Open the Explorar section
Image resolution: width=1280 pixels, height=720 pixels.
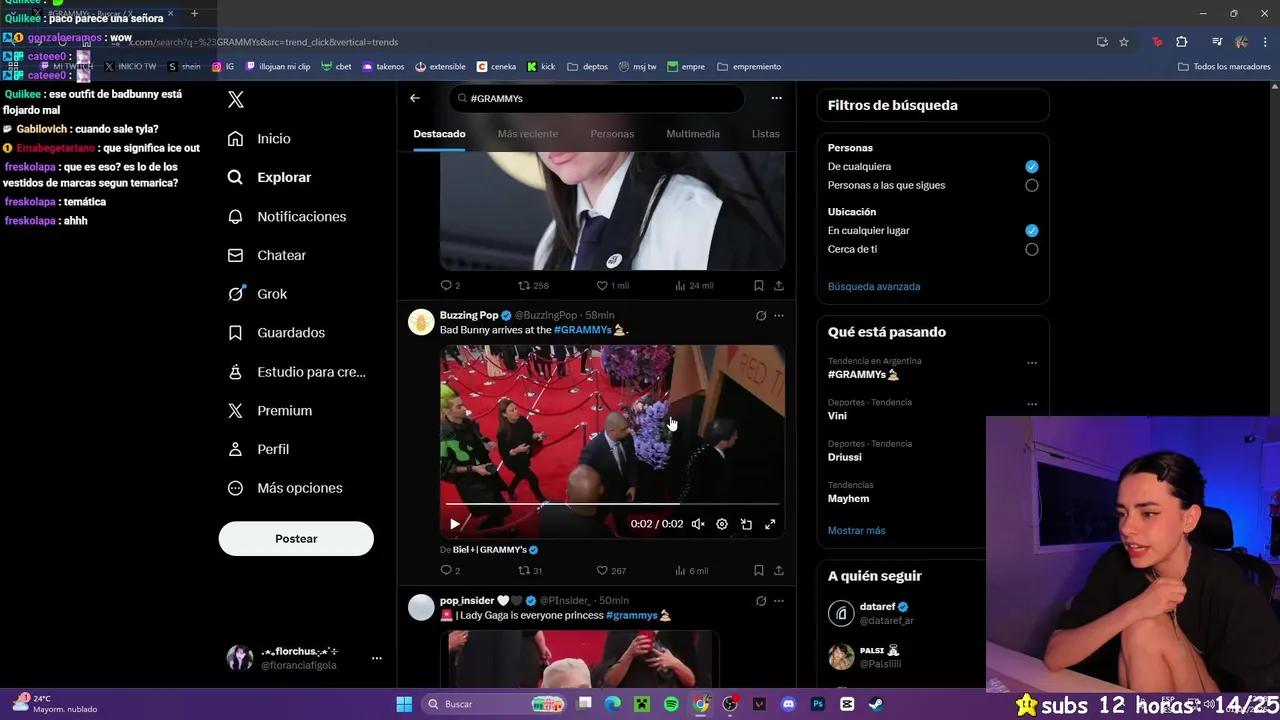[x=269, y=177]
